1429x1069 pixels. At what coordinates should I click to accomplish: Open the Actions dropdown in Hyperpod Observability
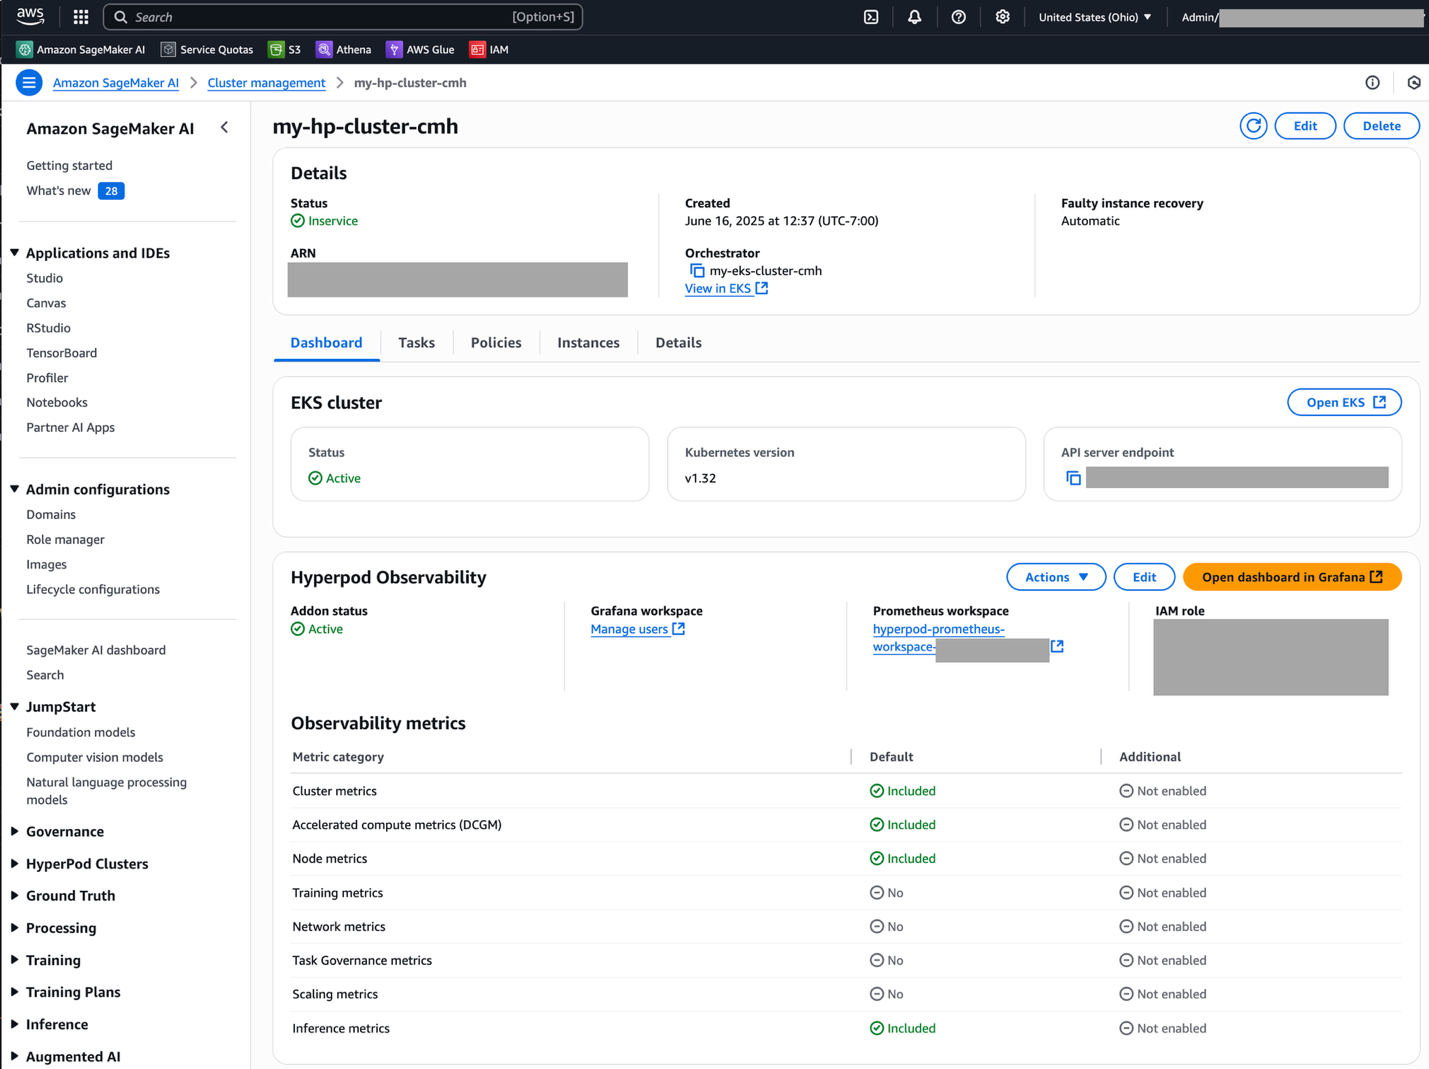pyautogui.click(x=1055, y=577)
